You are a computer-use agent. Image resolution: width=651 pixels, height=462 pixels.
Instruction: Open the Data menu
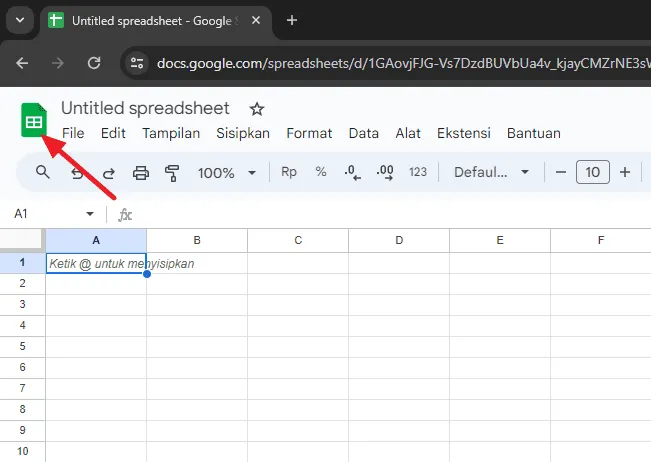tap(364, 133)
